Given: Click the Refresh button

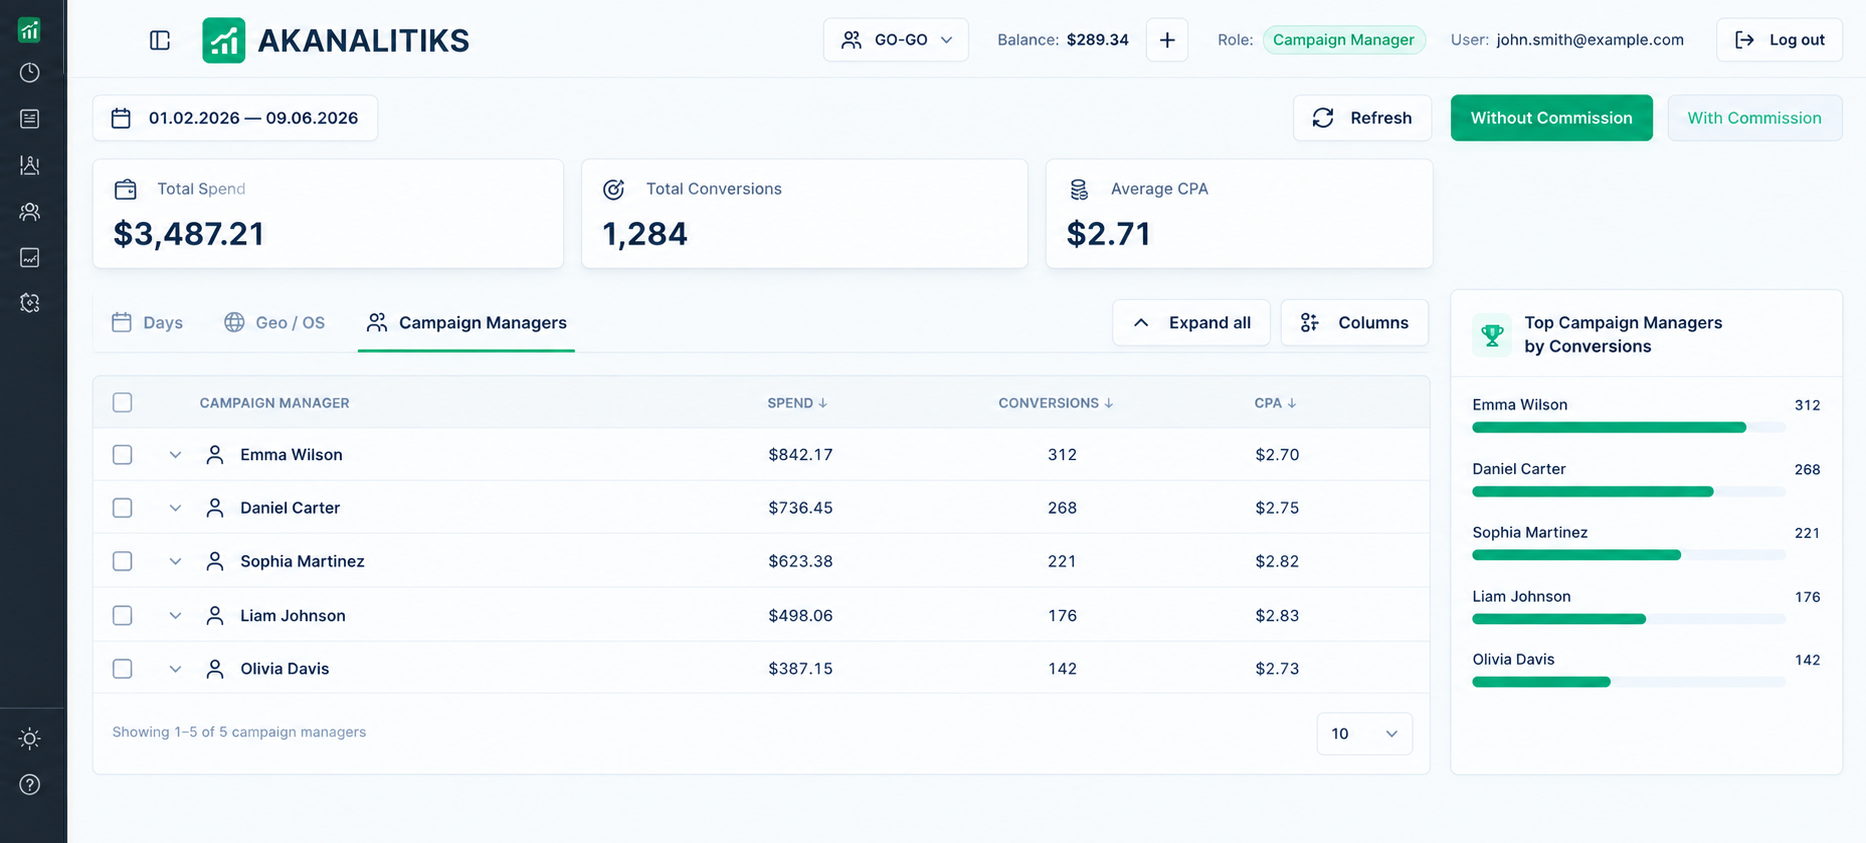Looking at the screenshot, I should click(1362, 118).
